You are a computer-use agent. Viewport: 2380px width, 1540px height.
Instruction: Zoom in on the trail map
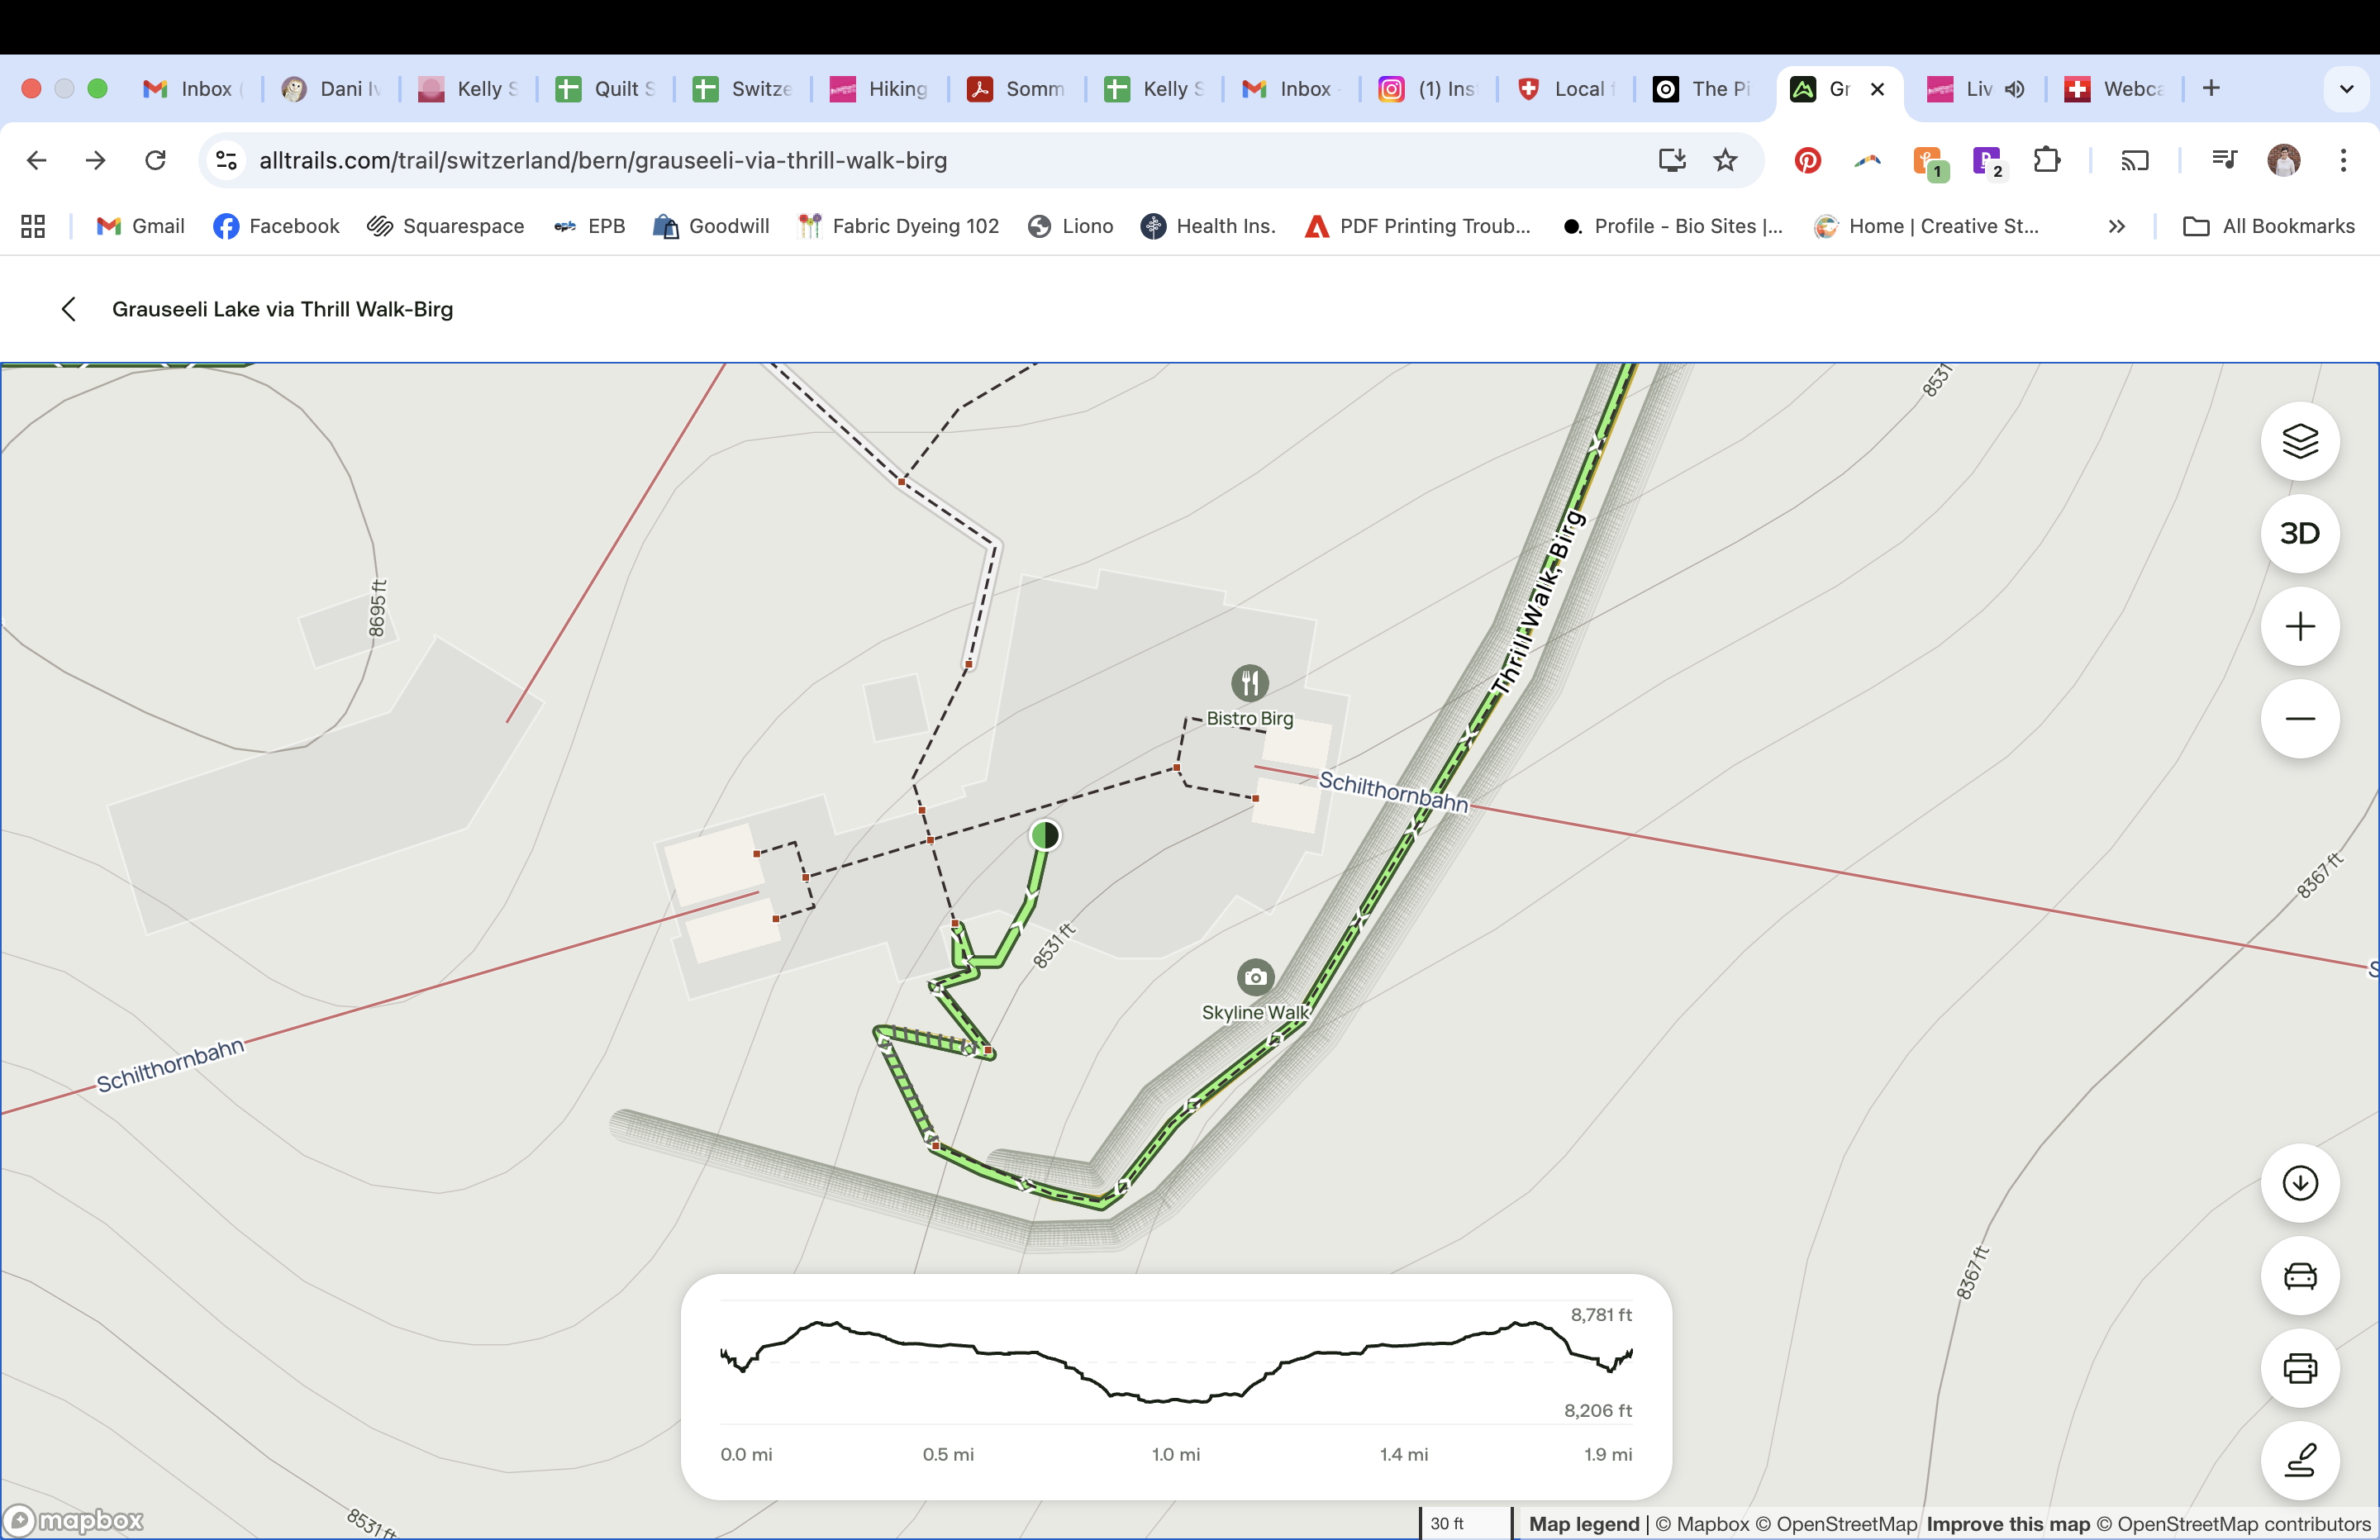point(2299,627)
